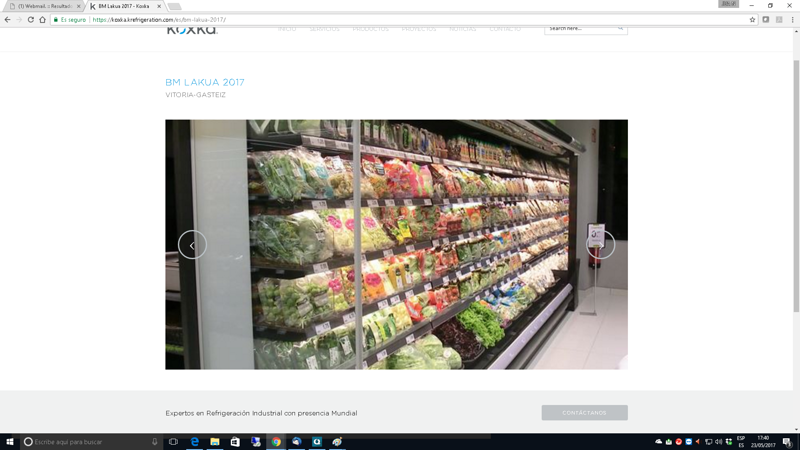
Task: Click the Koxka logo in the header
Action: (191, 29)
